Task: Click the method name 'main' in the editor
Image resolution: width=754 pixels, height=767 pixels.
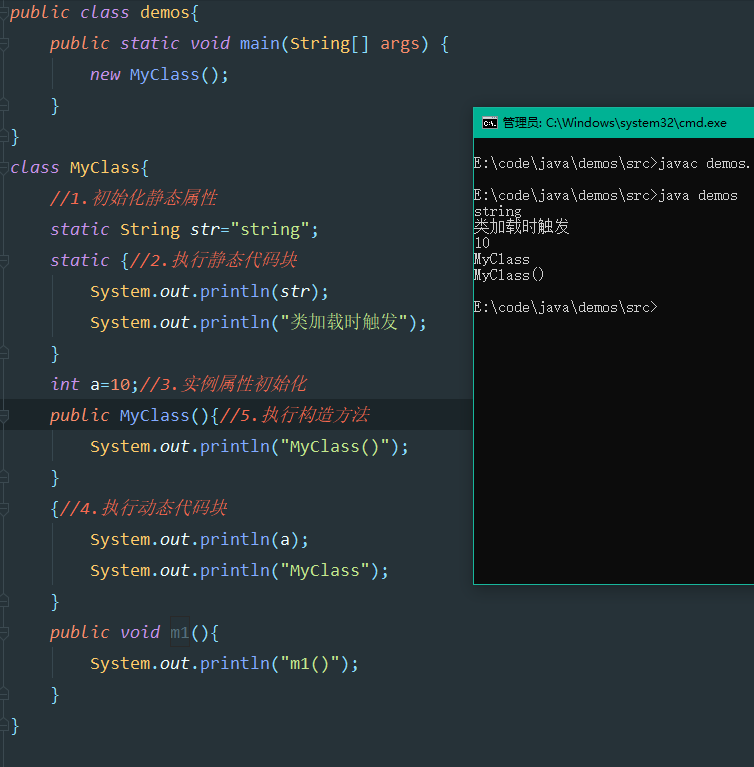Action: click(260, 44)
